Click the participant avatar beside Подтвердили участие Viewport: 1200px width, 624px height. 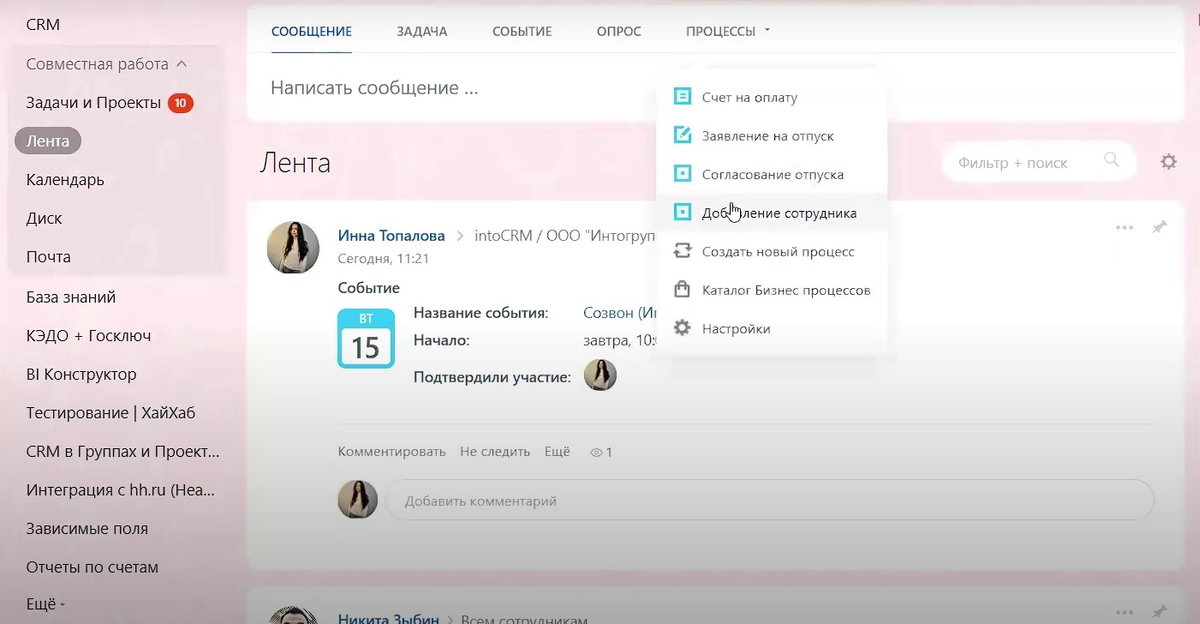click(600, 375)
